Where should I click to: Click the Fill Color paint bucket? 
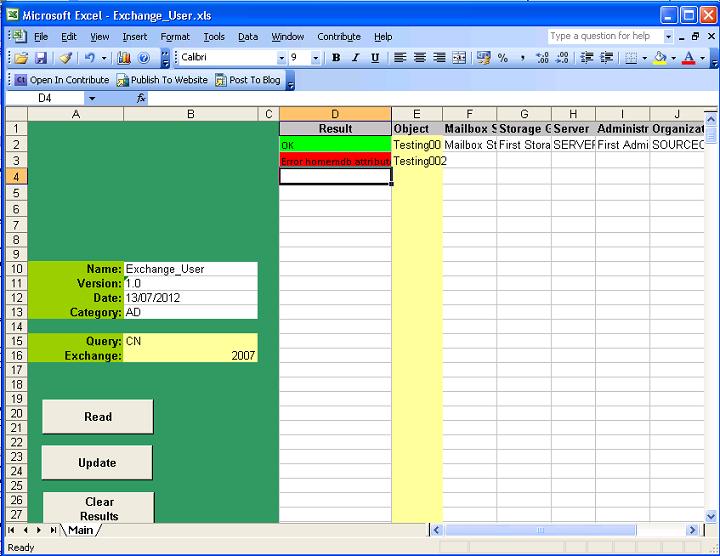[x=659, y=58]
